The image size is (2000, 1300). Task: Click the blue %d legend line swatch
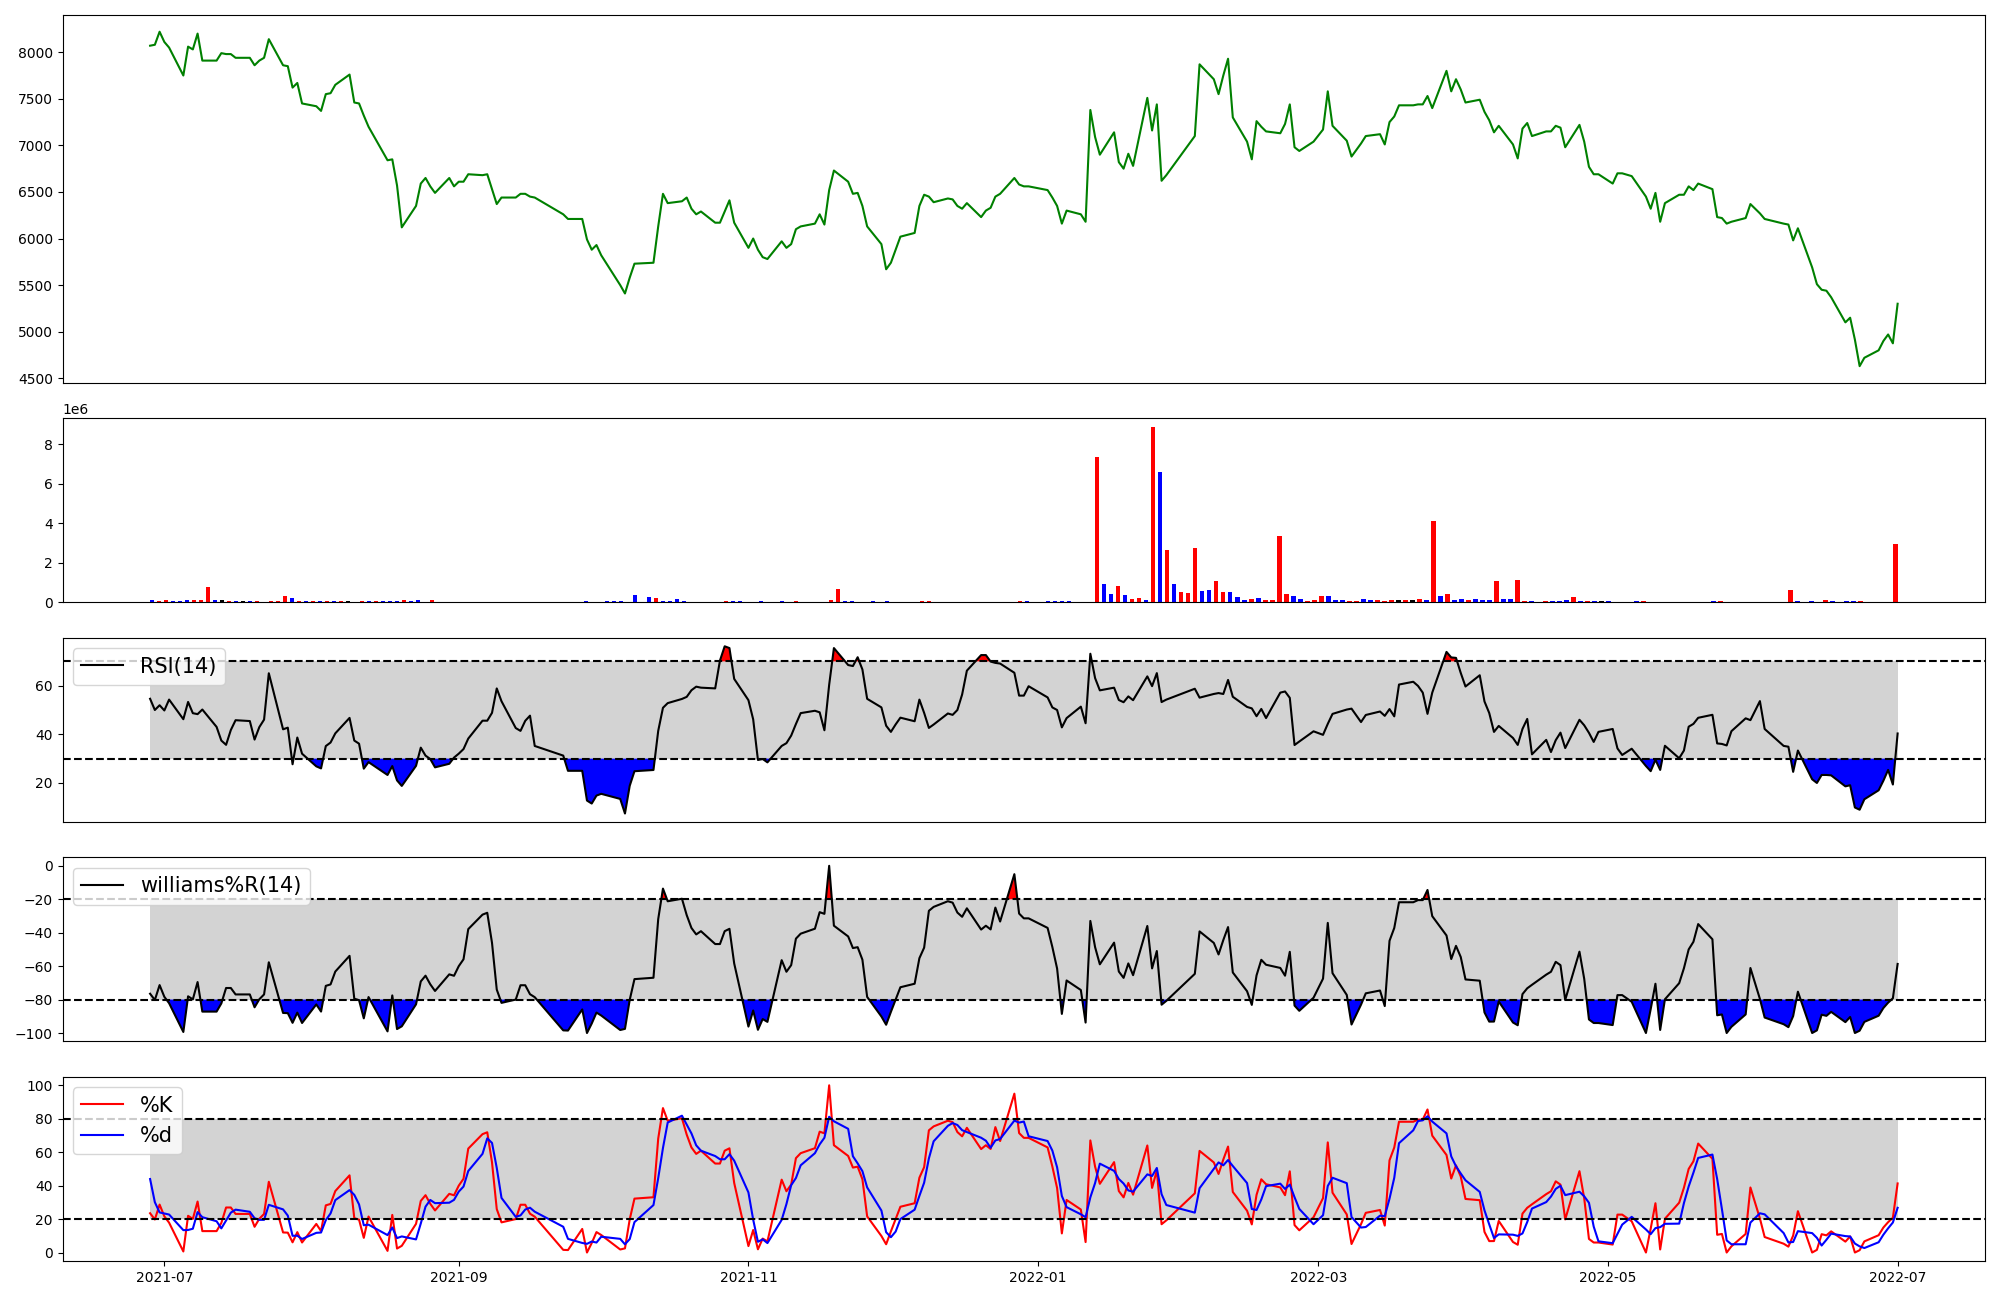pos(102,1135)
